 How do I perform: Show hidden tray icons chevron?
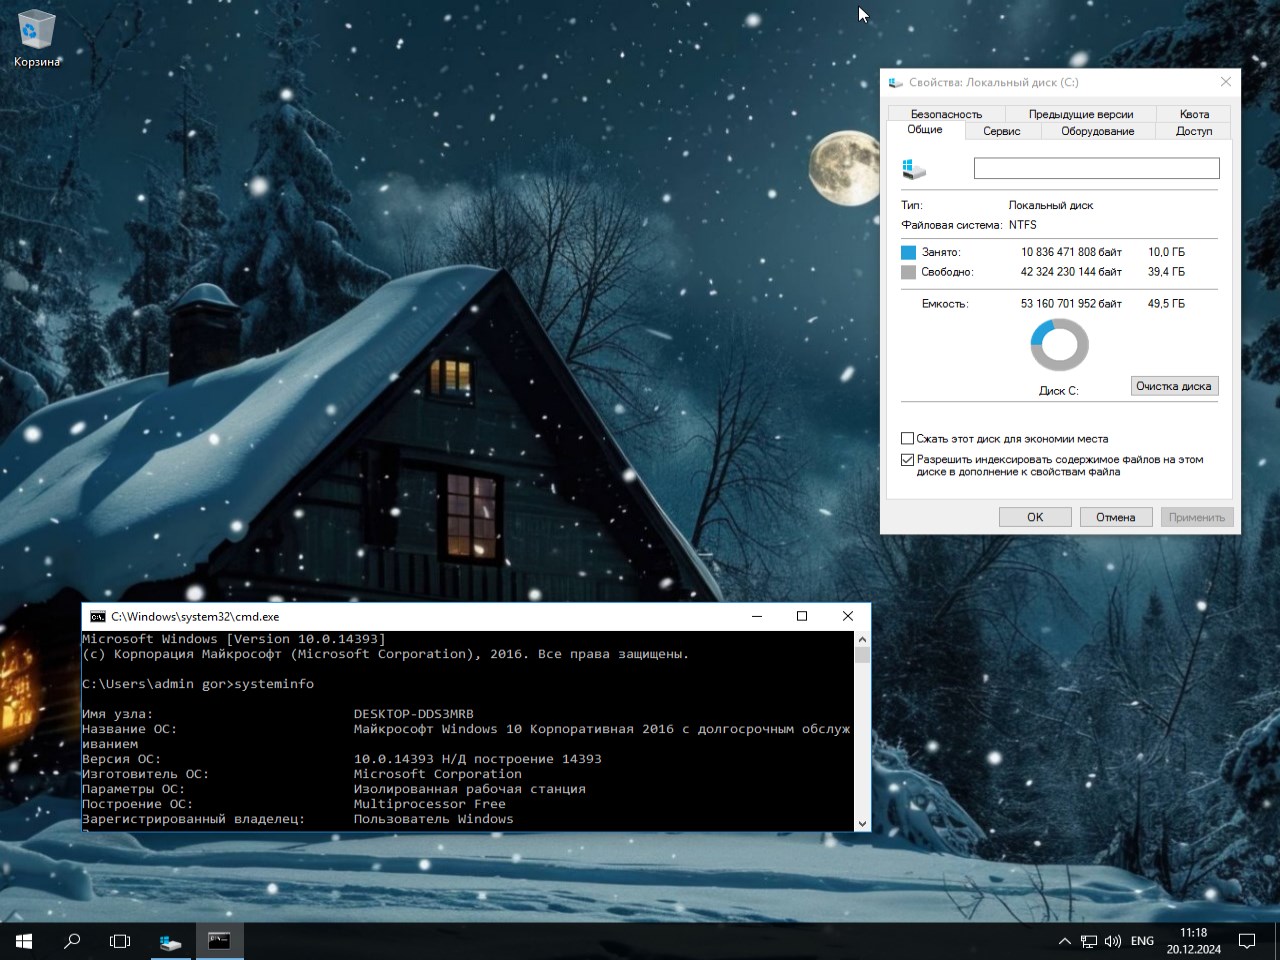click(x=1064, y=941)
